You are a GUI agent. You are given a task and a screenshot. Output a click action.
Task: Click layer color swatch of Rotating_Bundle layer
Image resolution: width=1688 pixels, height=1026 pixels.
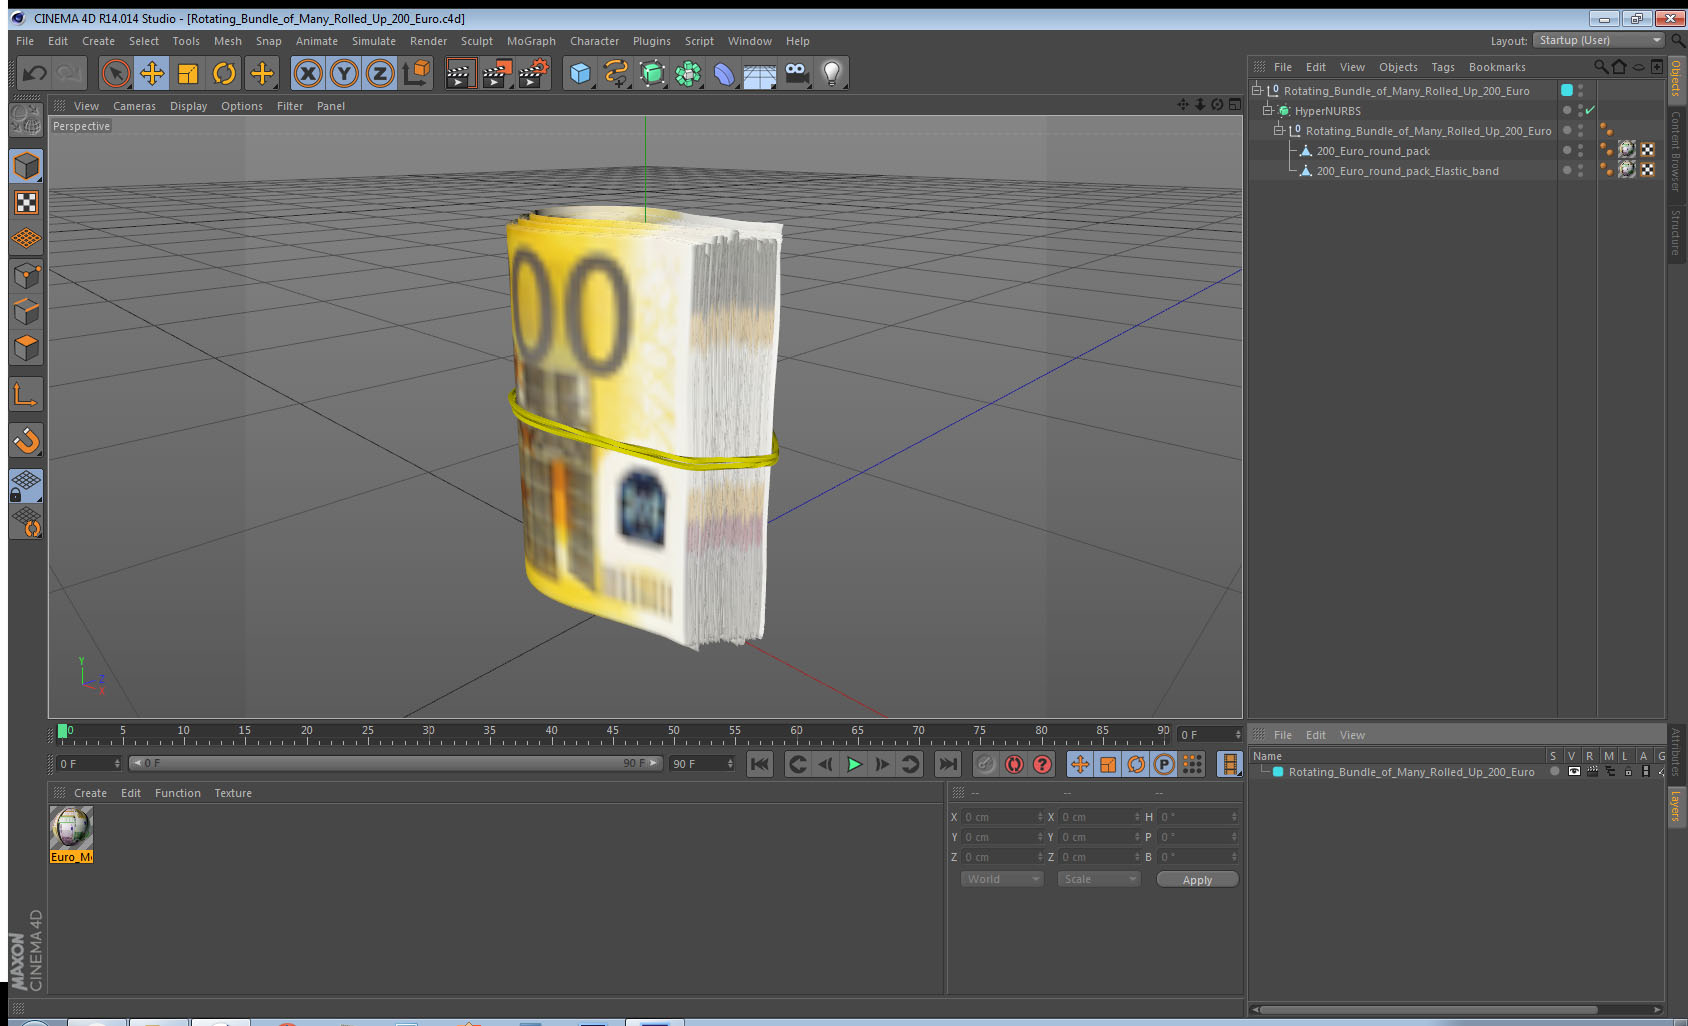pos(1277,772)
